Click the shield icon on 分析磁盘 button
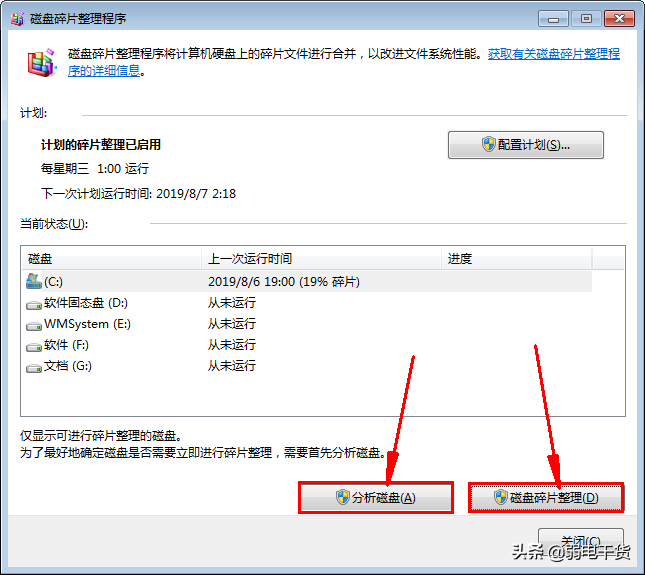This screenshot has width=645, height=575. click(342, 497)
